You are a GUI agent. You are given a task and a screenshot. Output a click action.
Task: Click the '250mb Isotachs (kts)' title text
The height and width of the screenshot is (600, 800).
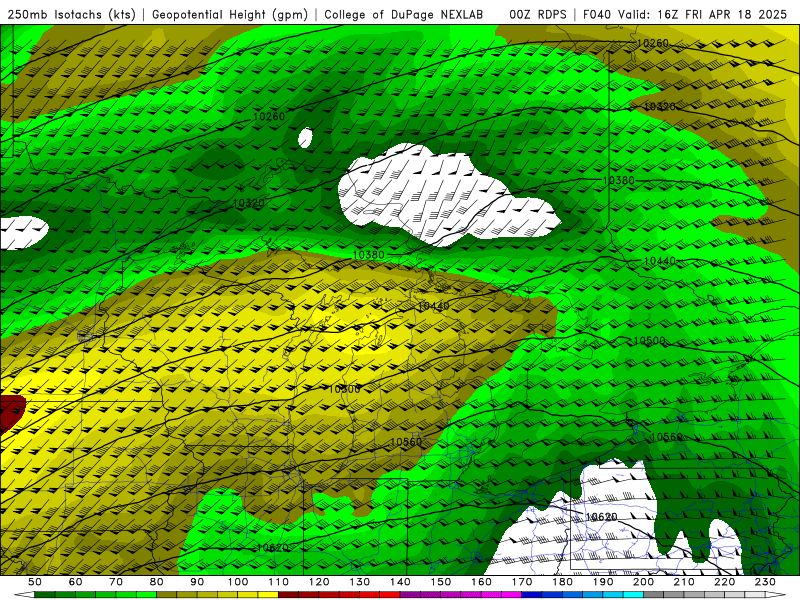click(x=72, y=14)
